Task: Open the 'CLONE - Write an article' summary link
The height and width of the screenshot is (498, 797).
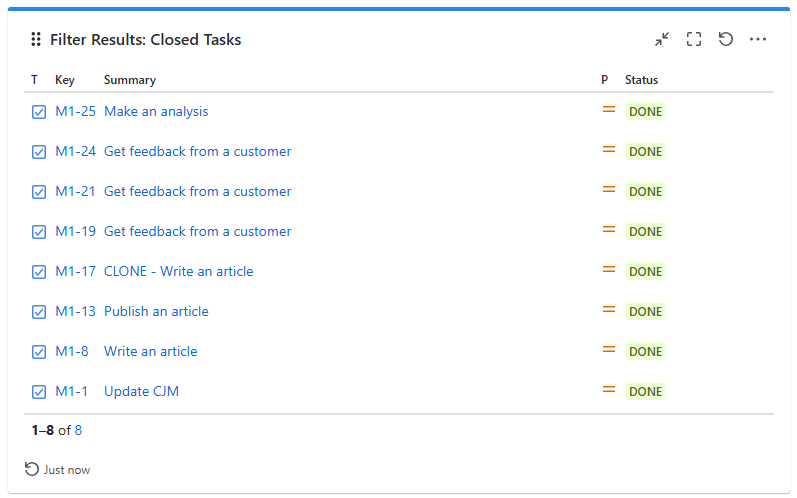Action: 178,272
